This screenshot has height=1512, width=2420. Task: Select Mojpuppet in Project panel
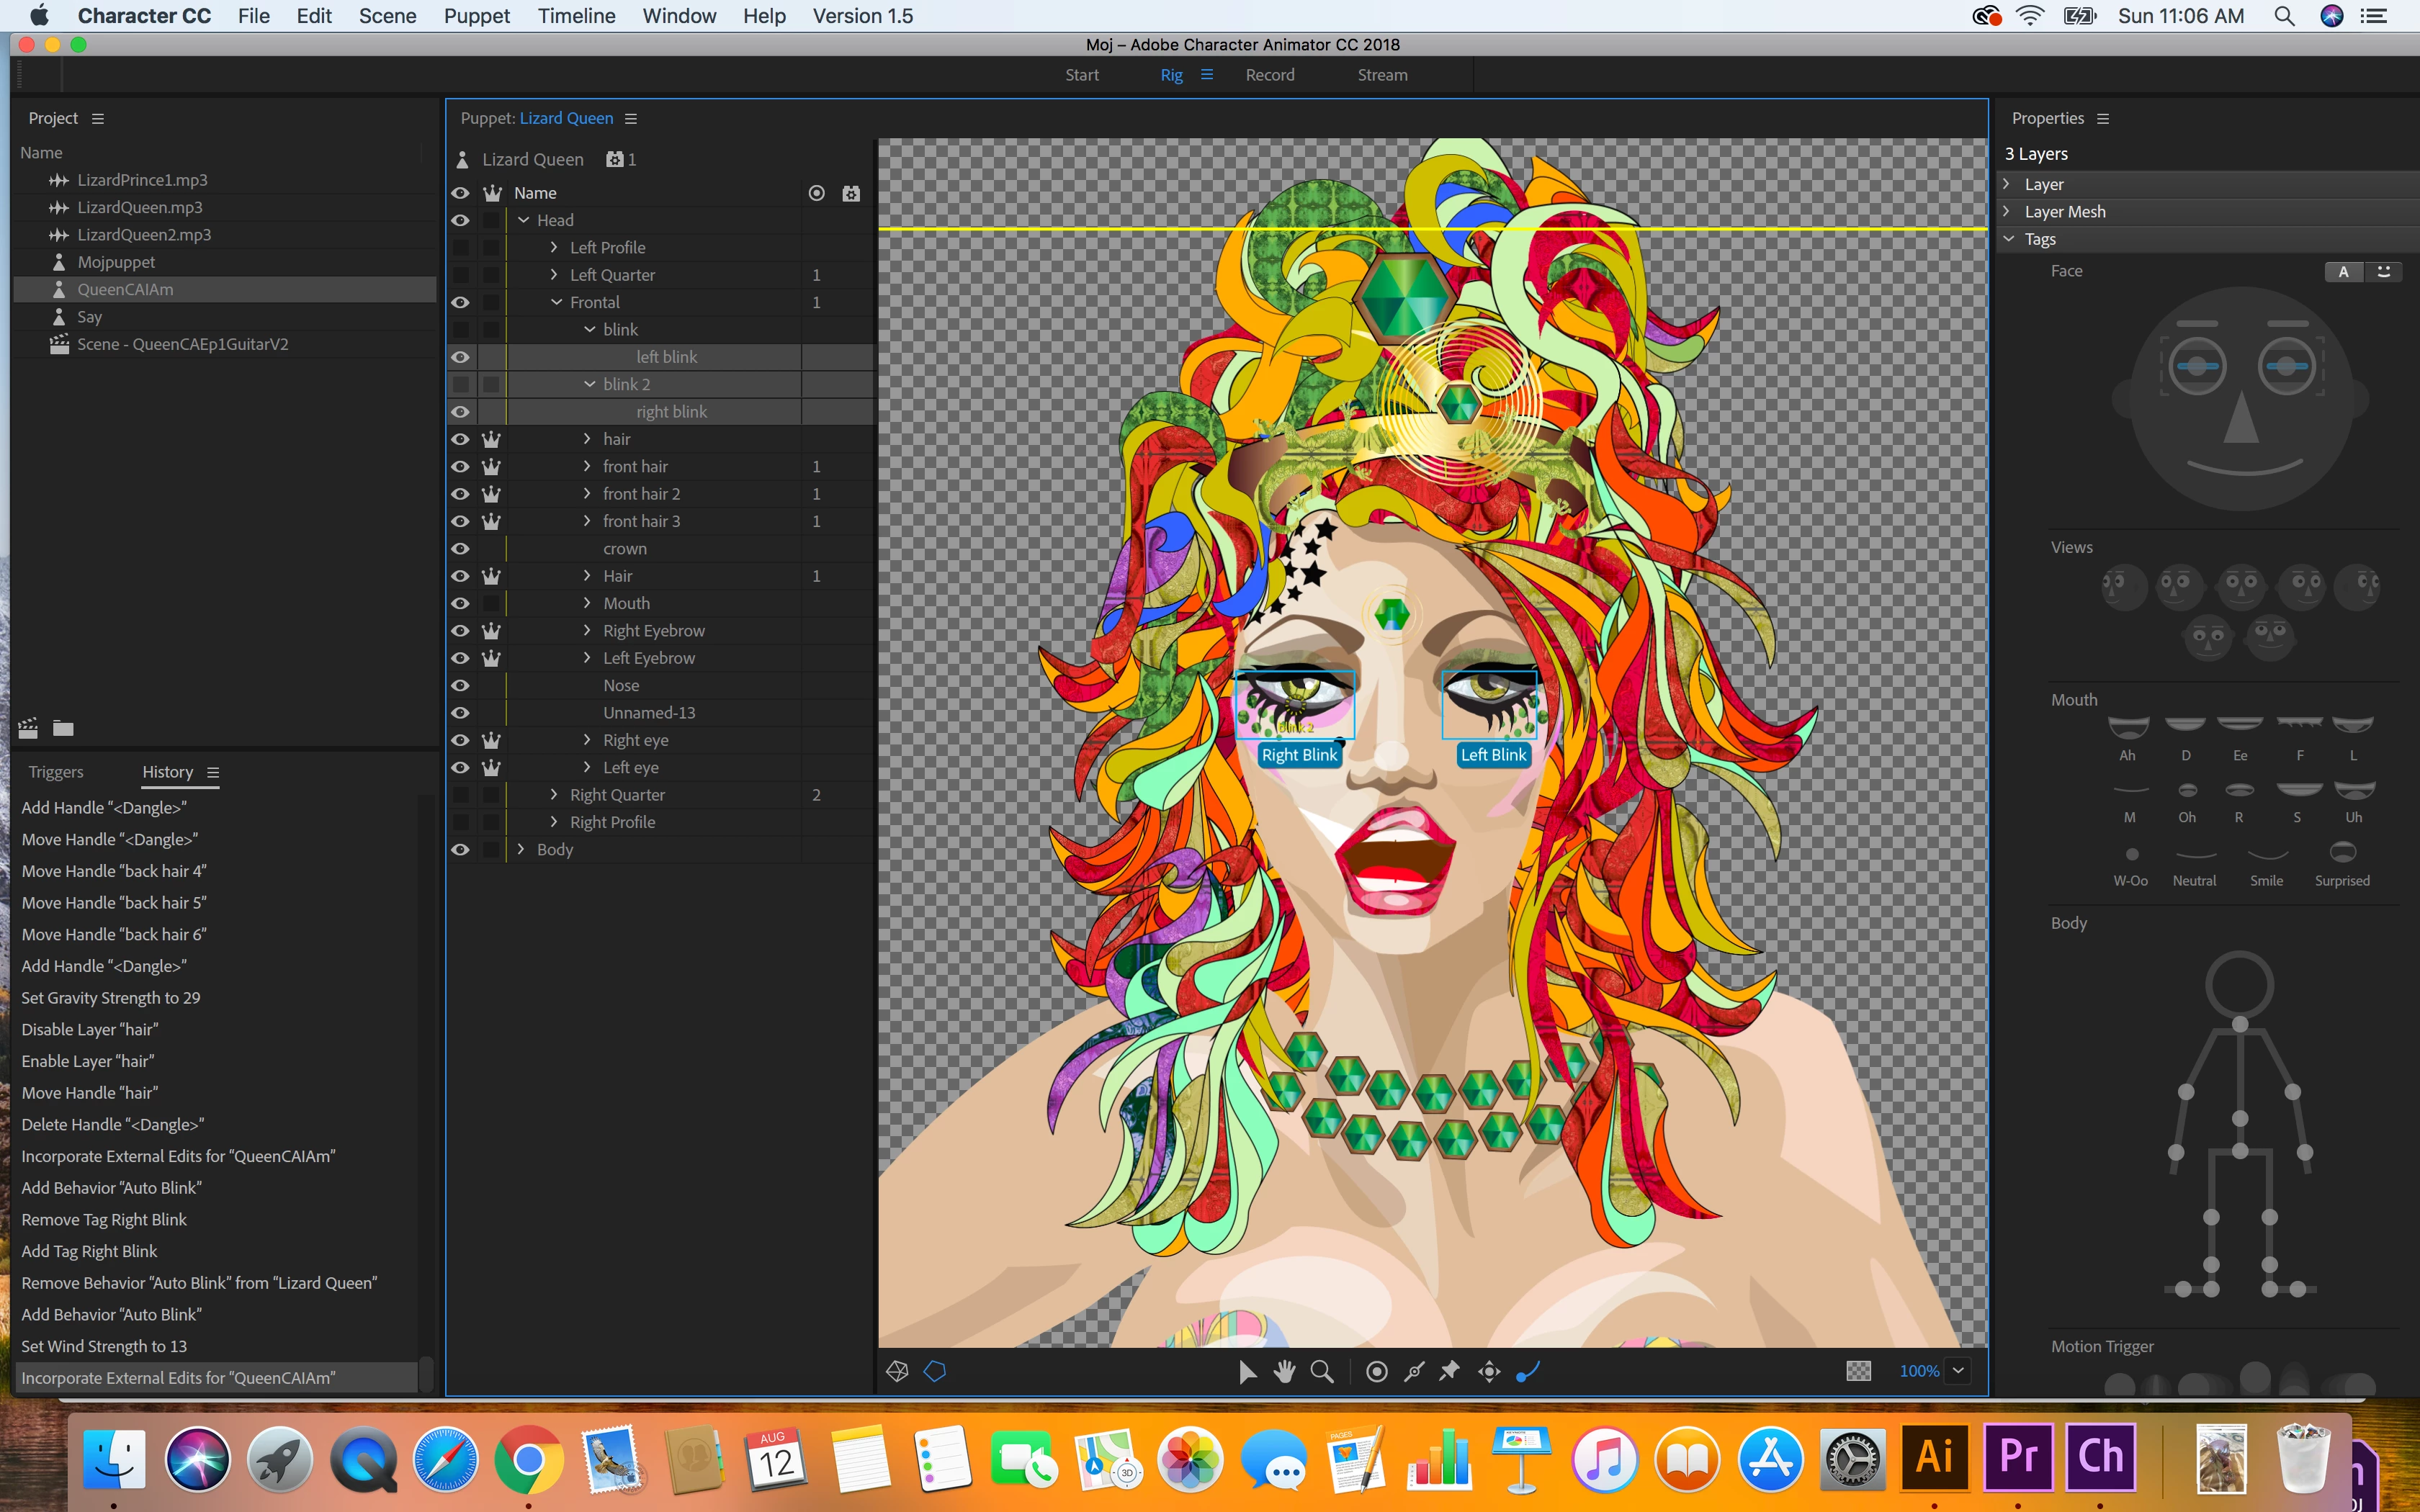116,262
